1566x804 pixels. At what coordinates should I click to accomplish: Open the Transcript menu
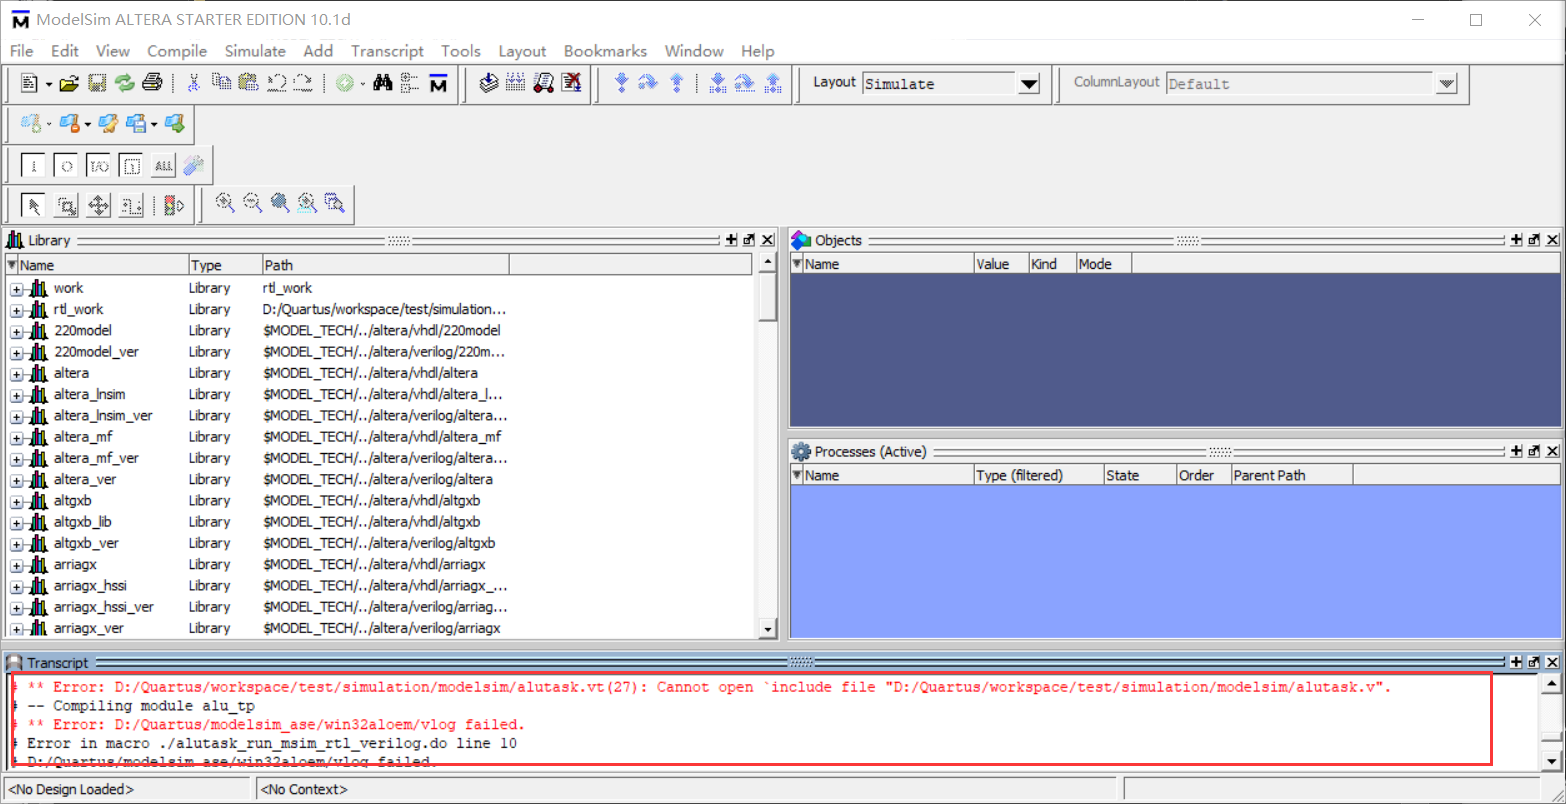[x=387, y=51]
